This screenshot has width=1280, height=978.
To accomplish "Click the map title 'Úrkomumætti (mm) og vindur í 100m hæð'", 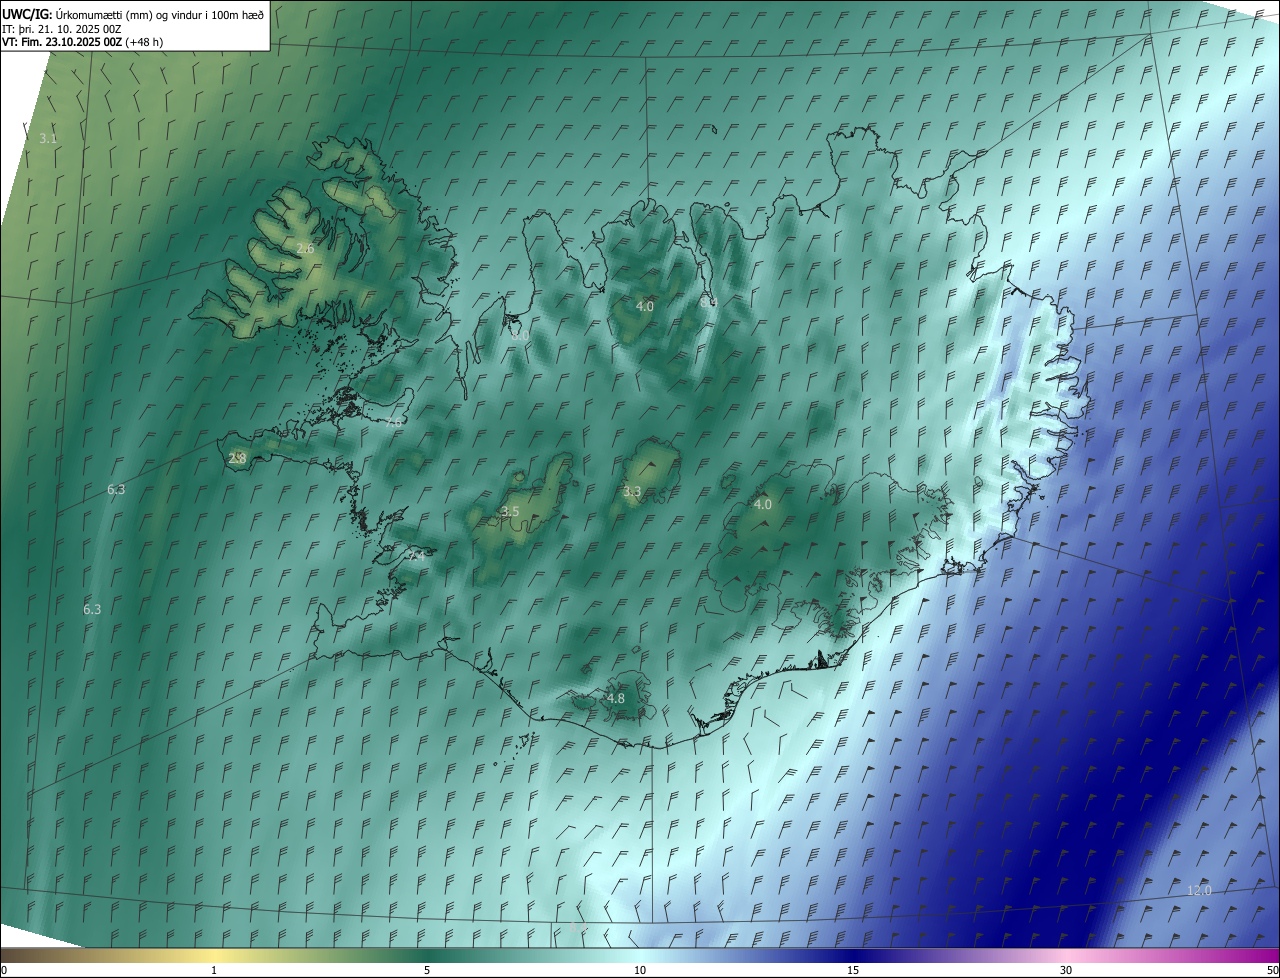I will (160, 14).
